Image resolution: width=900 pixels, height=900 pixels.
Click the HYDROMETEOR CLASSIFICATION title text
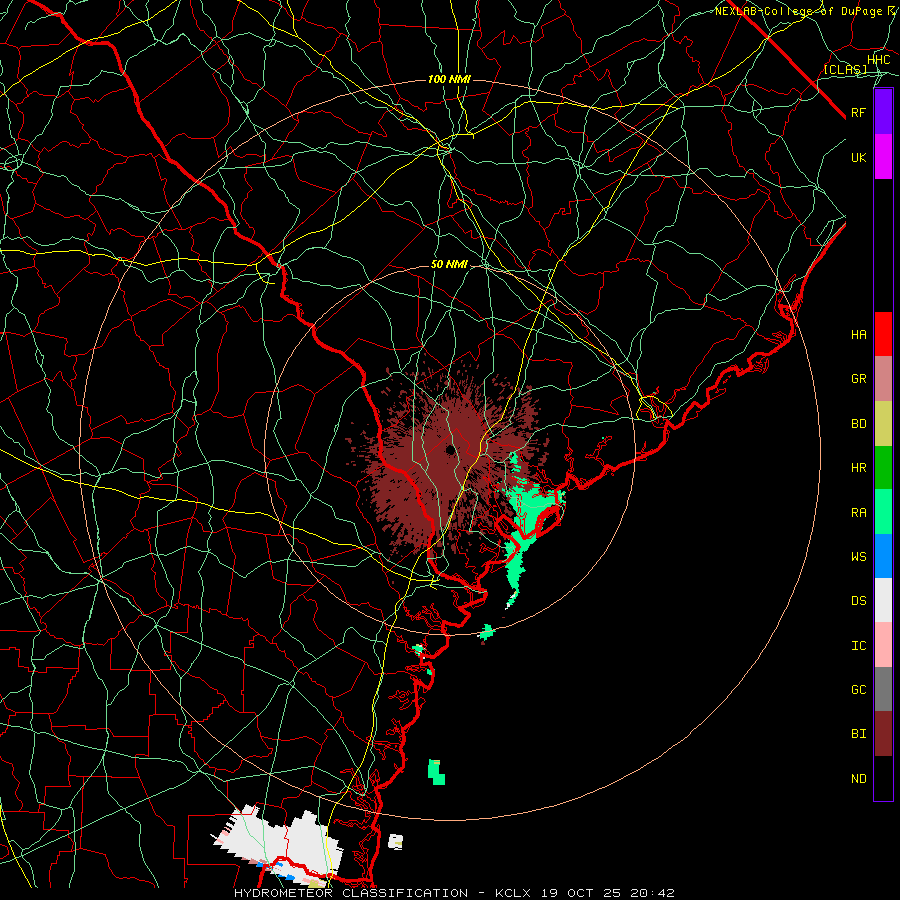[x=351, y=893]
